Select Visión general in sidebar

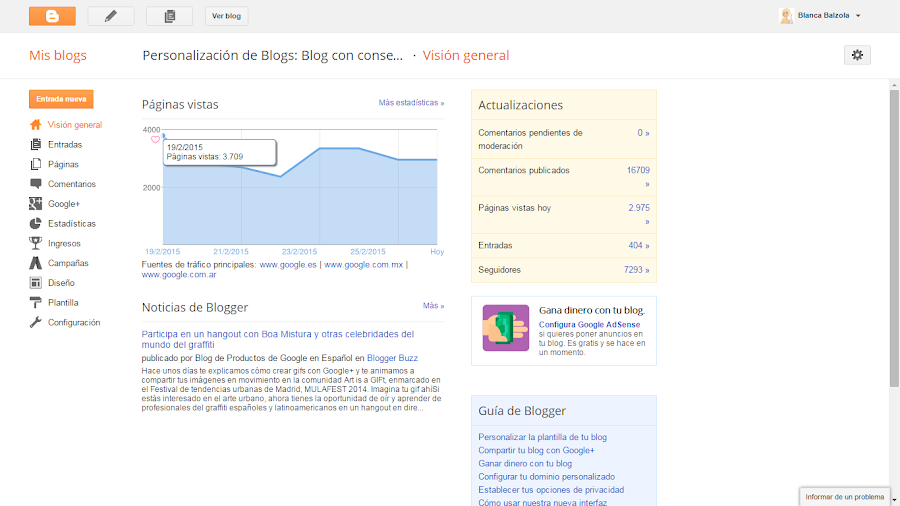75,124
